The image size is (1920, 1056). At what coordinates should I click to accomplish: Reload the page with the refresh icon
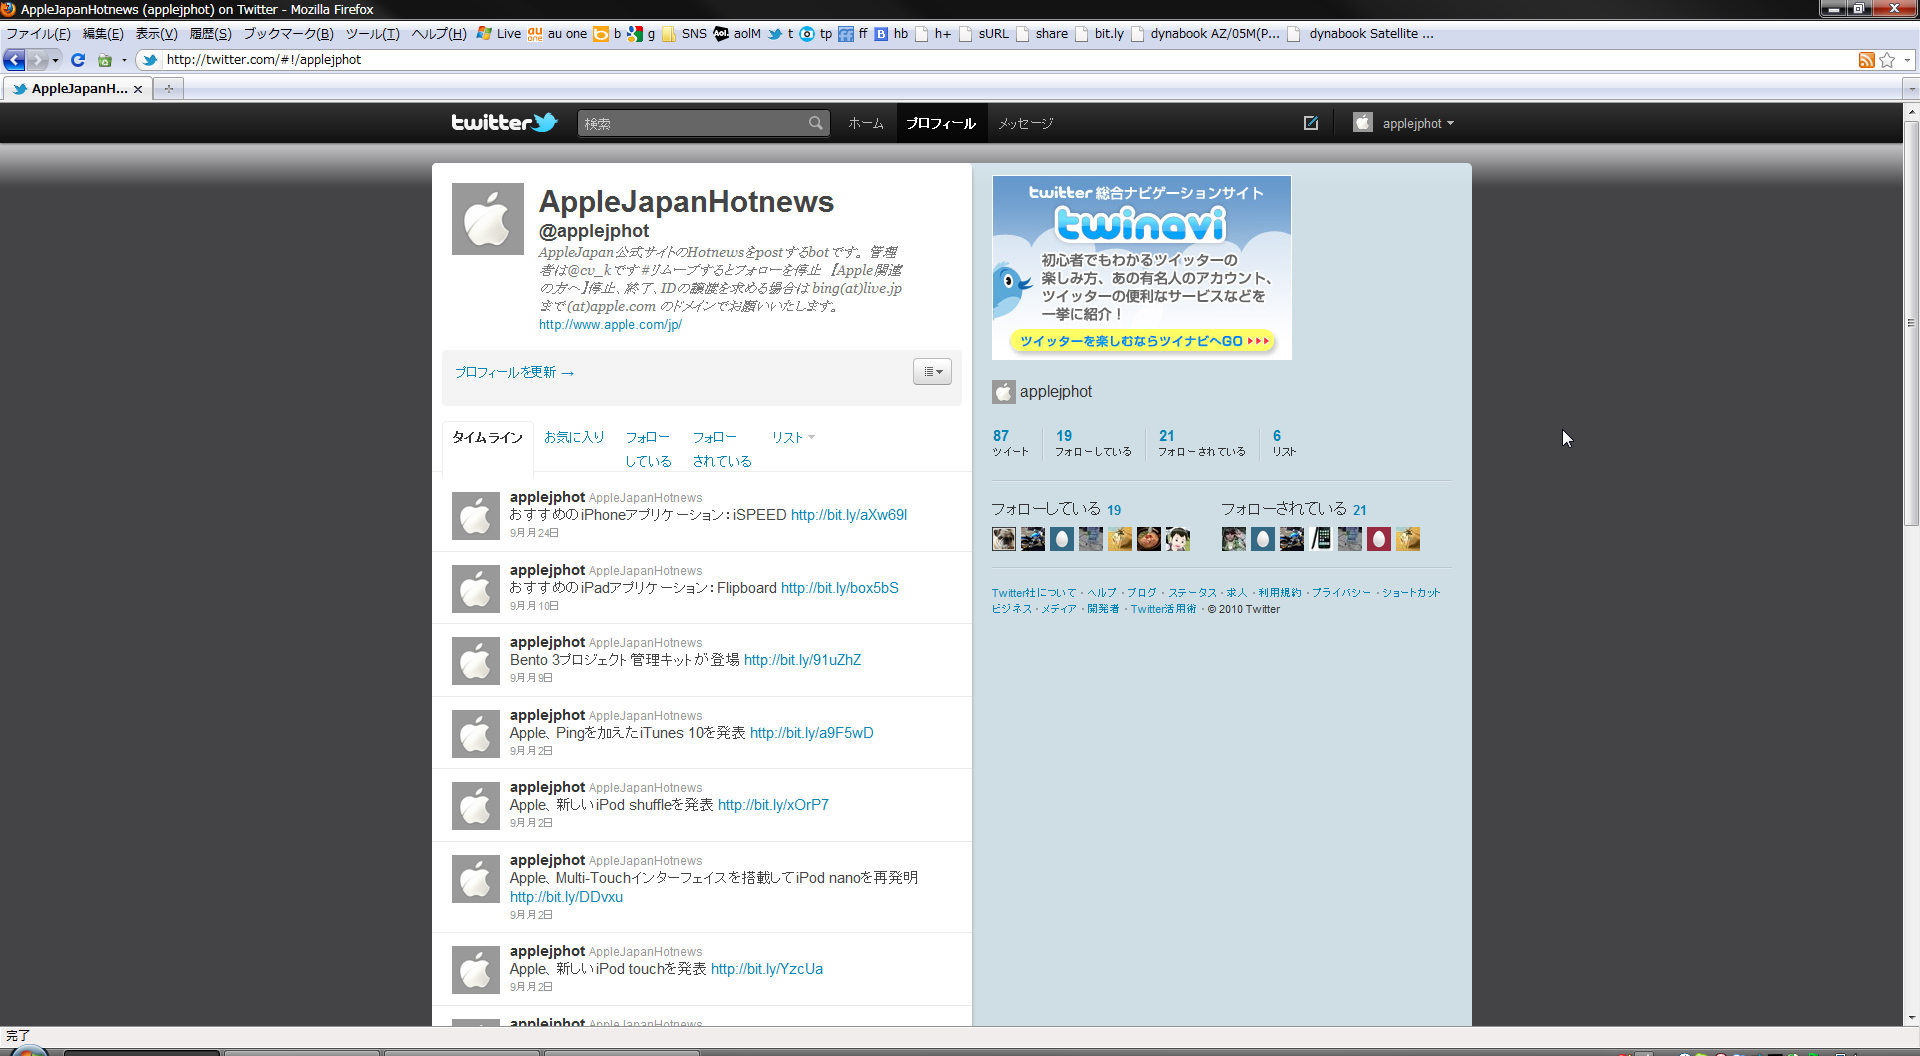78,60
